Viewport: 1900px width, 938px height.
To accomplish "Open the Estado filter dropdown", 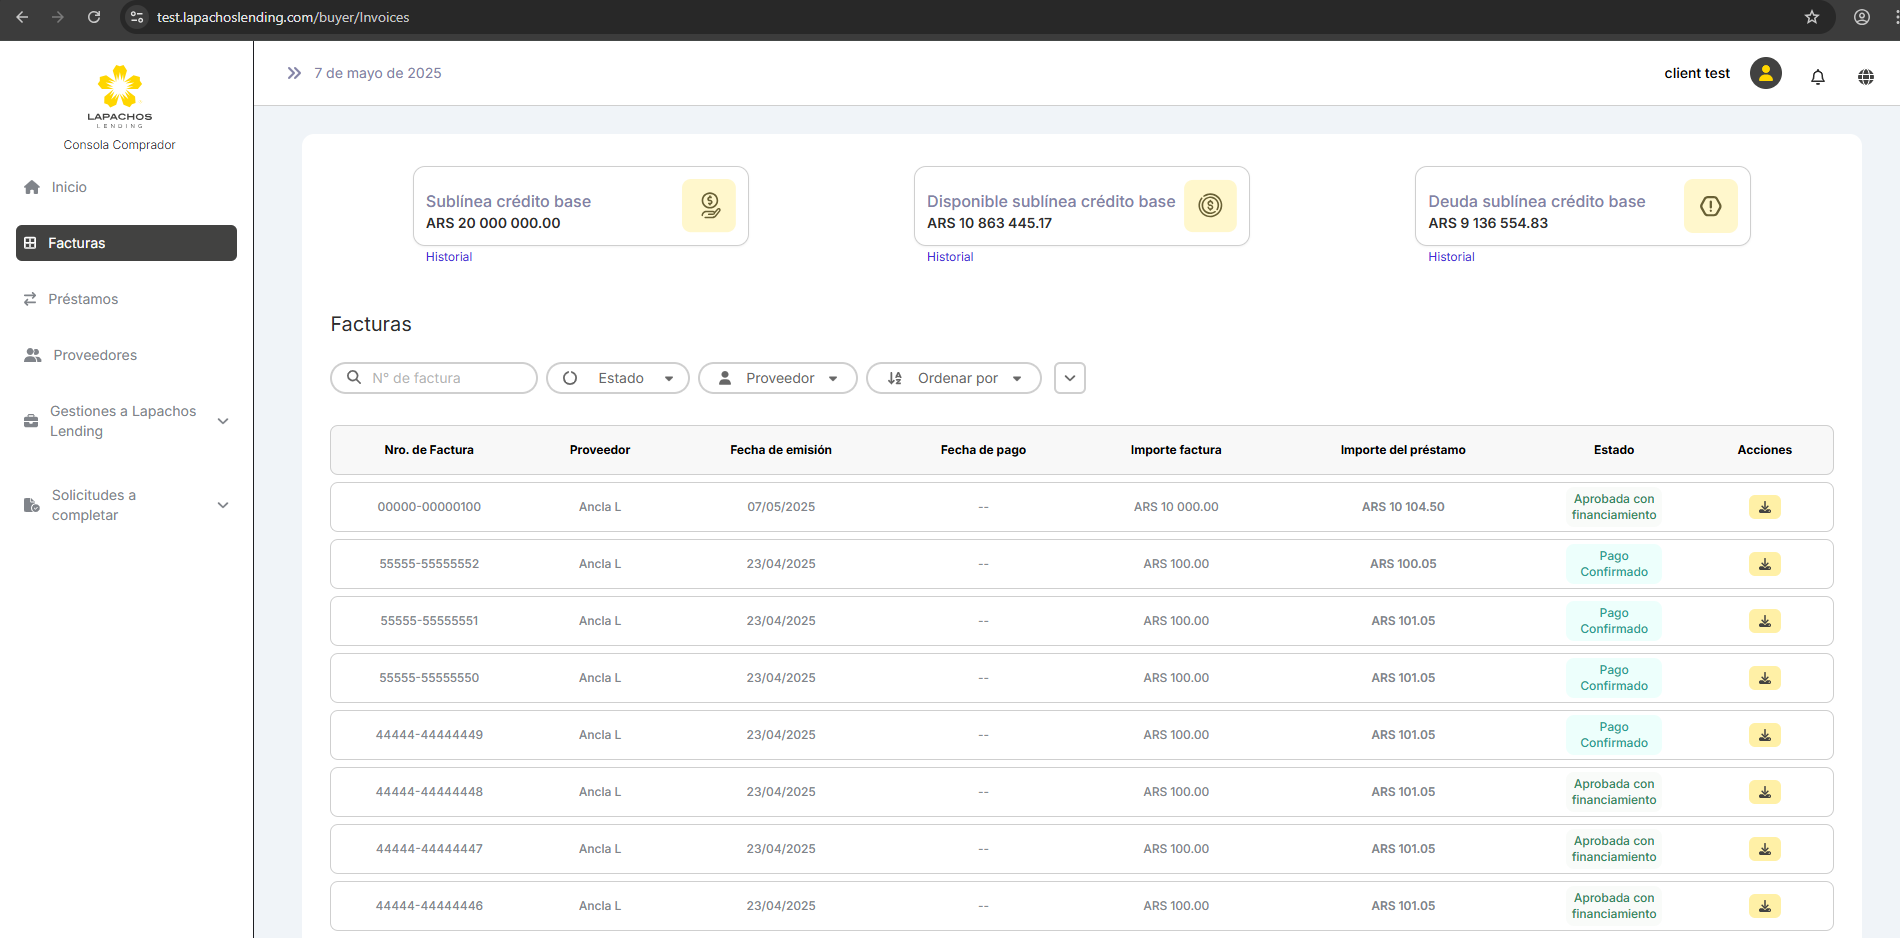I will pos(617,378).
